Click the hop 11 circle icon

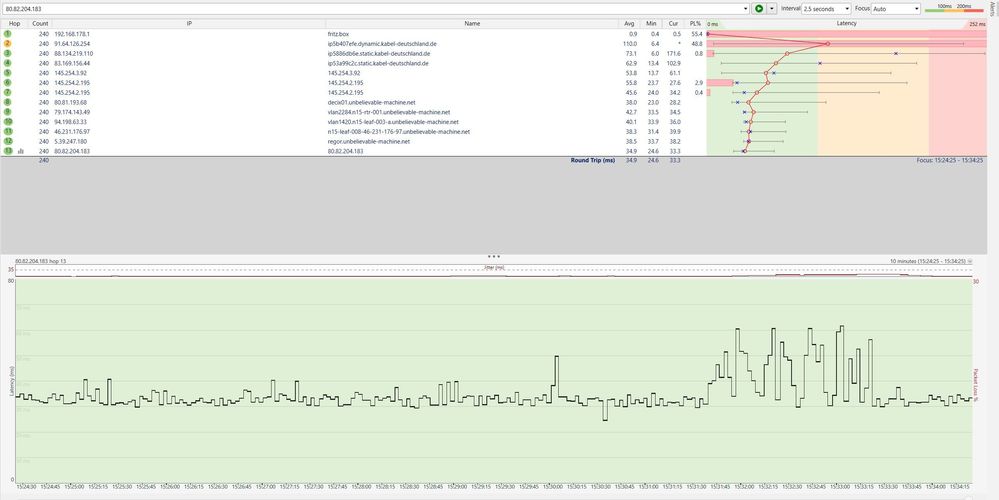pos(8,131)
